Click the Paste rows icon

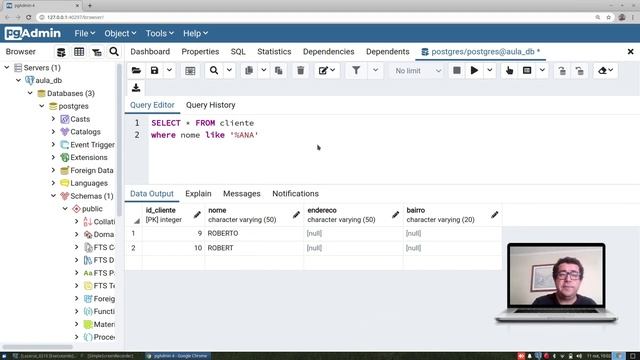point(279,71)
